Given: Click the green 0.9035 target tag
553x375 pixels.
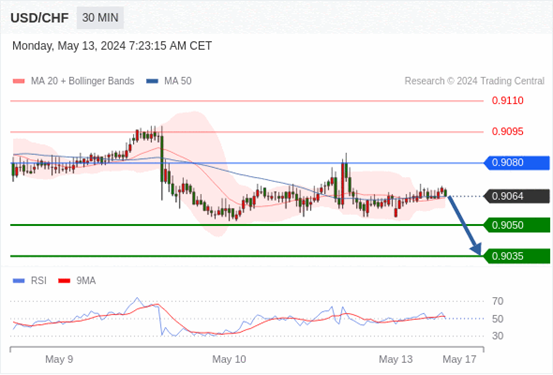Looking at the screenshot, I should point(517,256).
